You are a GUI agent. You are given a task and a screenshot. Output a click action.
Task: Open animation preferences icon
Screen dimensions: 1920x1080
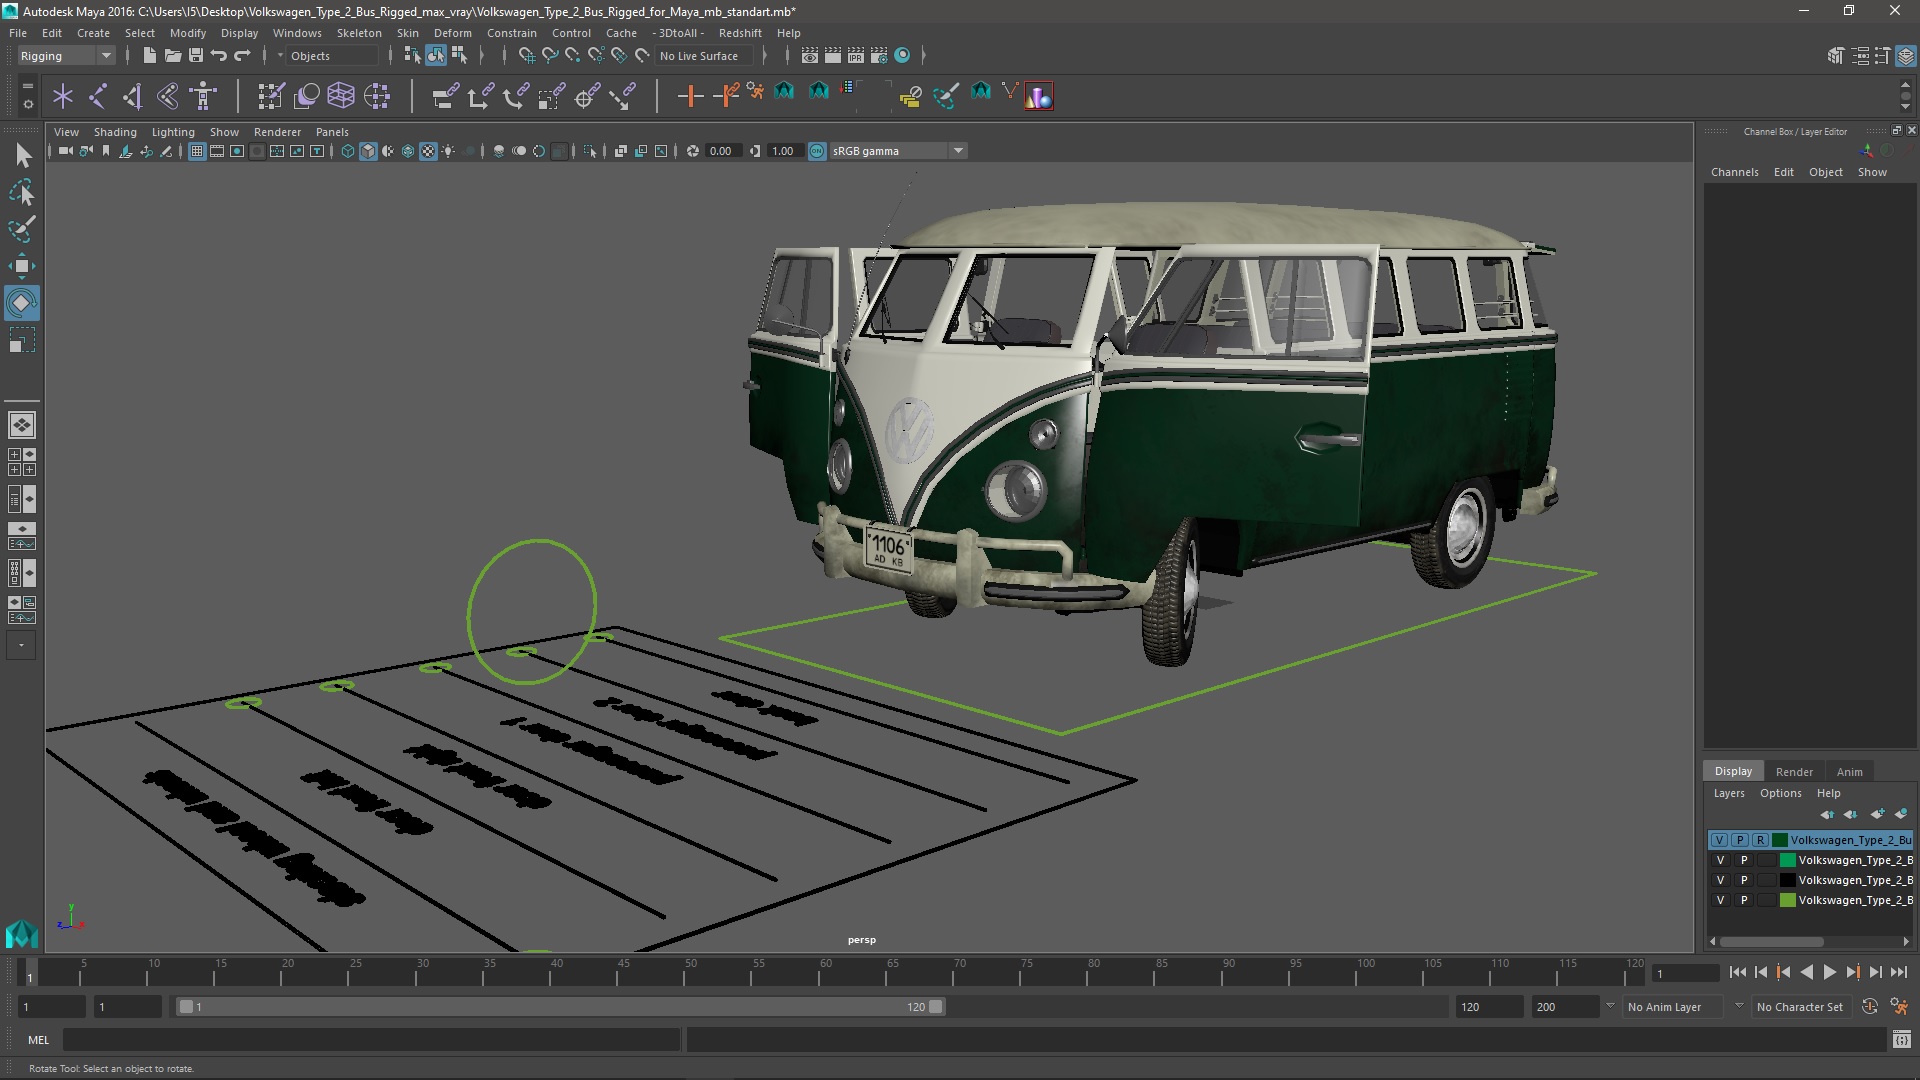pyautogui.click(x=1899, y=1007)
